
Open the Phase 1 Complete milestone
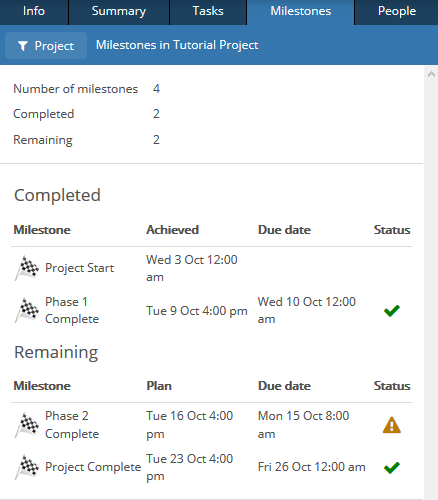pos(72,310)
